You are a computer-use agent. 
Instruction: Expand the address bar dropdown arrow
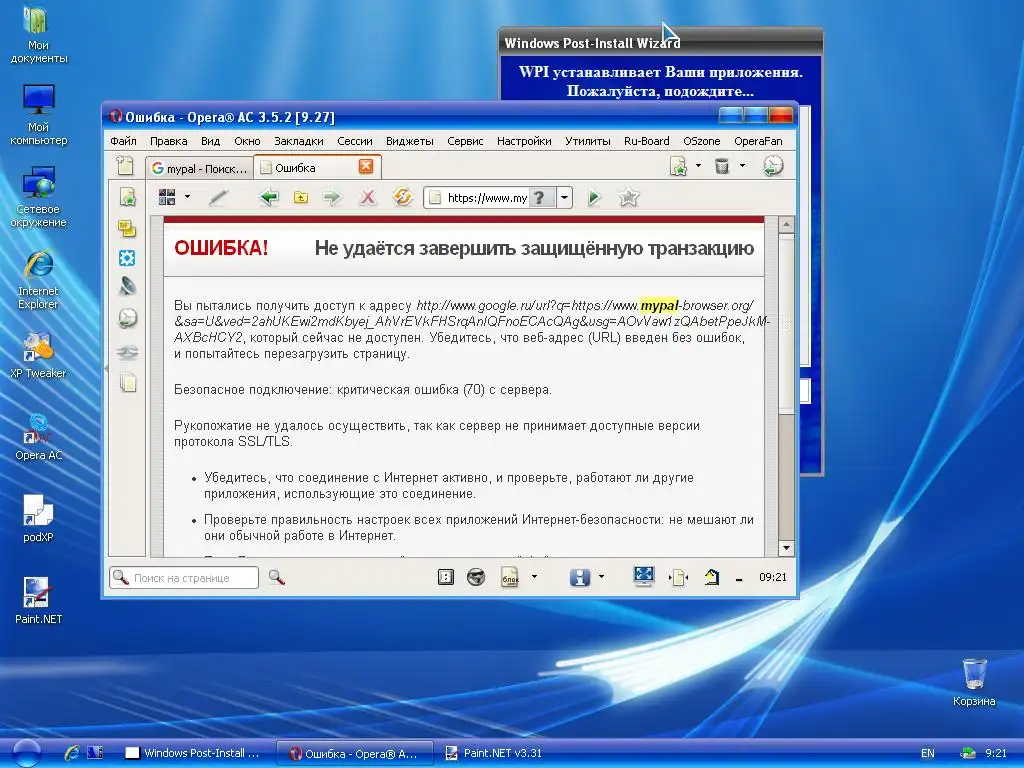(x=564, y=197)
